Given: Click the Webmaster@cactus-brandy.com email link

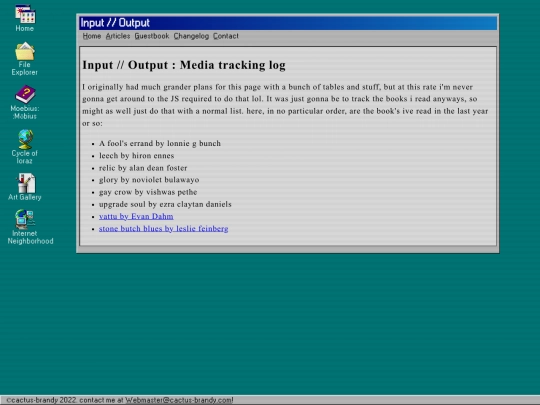Looking at the screenshot, I should [x=178, y=400].
